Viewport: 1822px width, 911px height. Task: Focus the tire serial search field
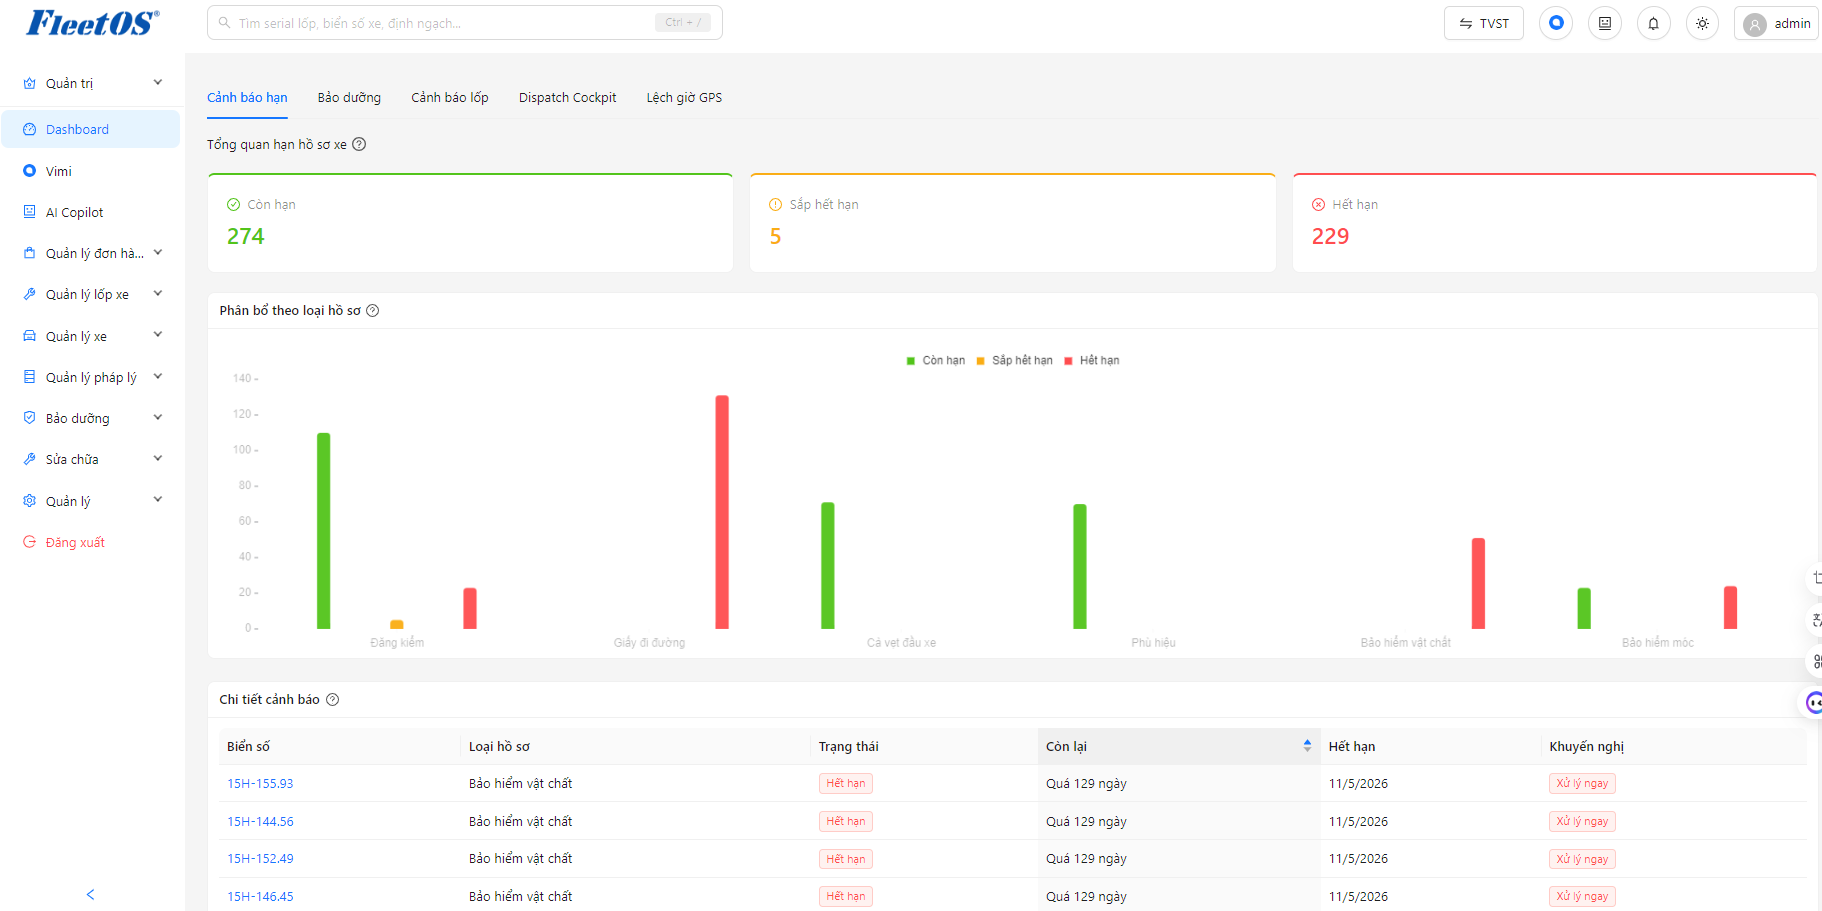coord(464,23)
